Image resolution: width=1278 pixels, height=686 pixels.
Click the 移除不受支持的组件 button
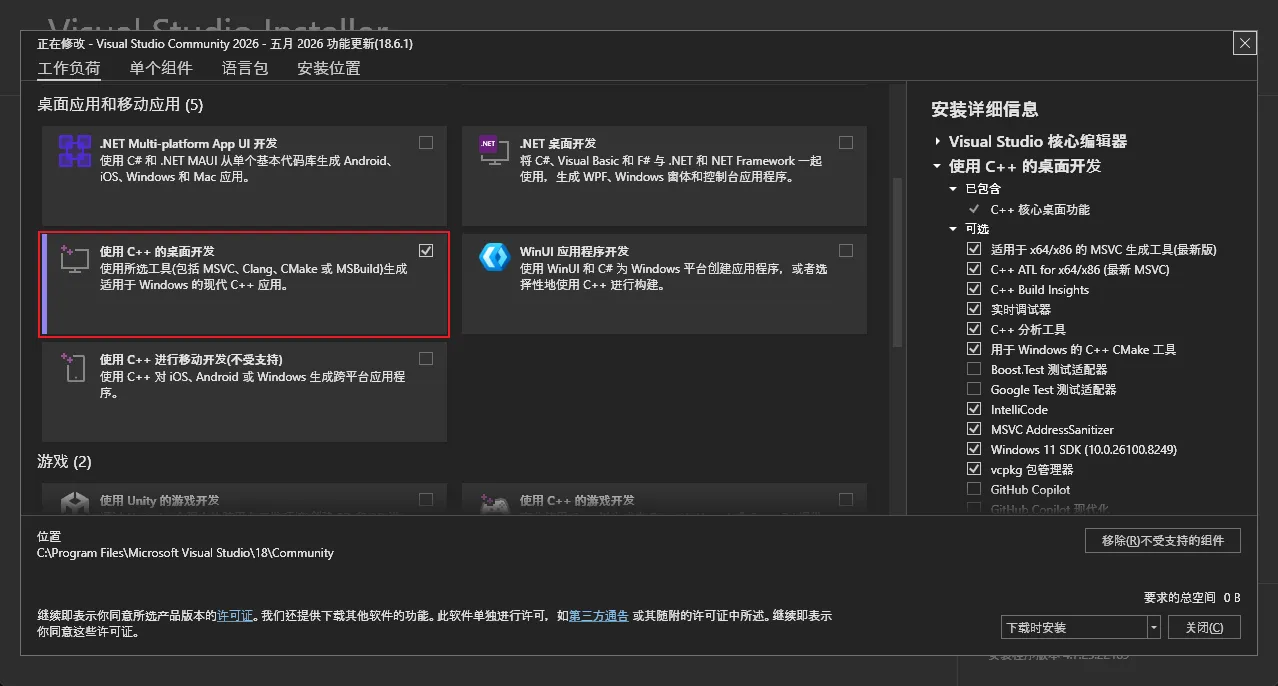[1163, 540]
